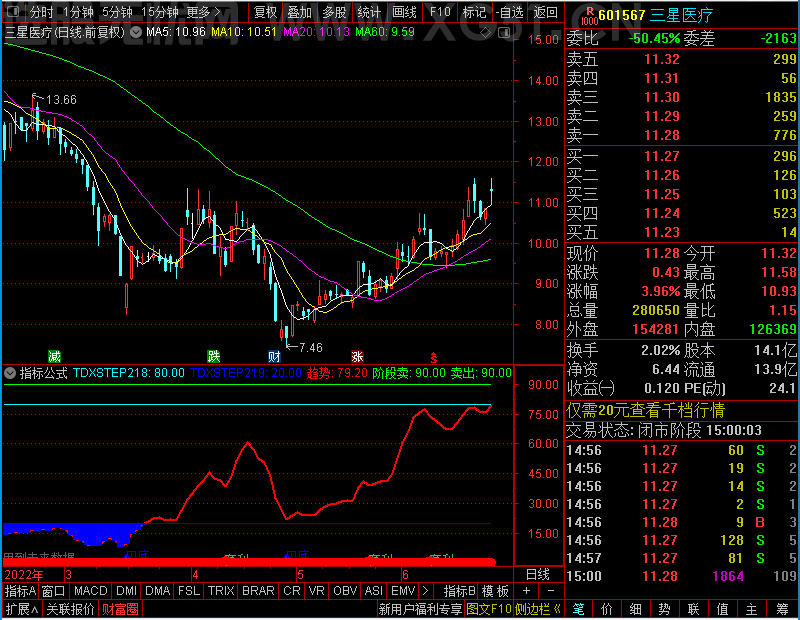Screen dimensions: 800x620
Task: Select the 指标A tab
Action: click(20, 591)
